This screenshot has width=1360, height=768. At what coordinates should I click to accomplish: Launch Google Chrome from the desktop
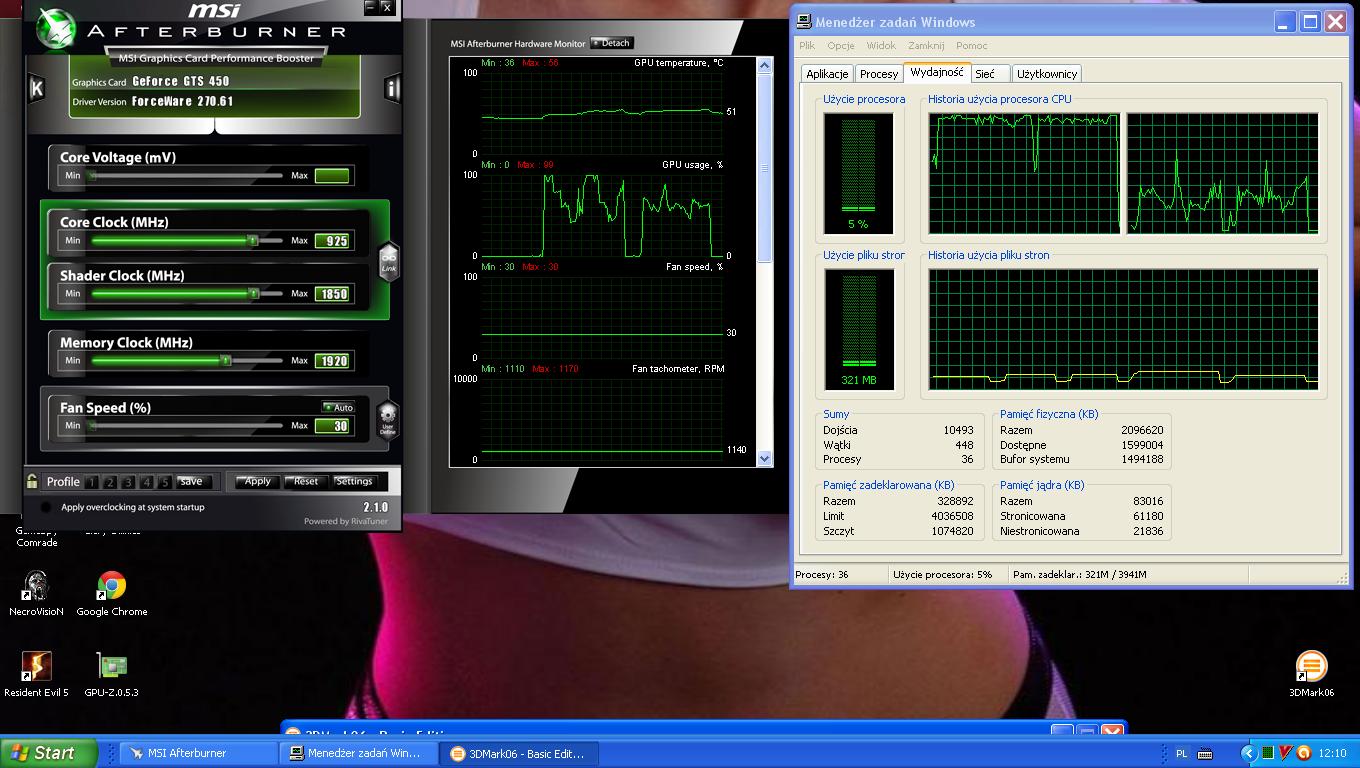click(112, 593)
